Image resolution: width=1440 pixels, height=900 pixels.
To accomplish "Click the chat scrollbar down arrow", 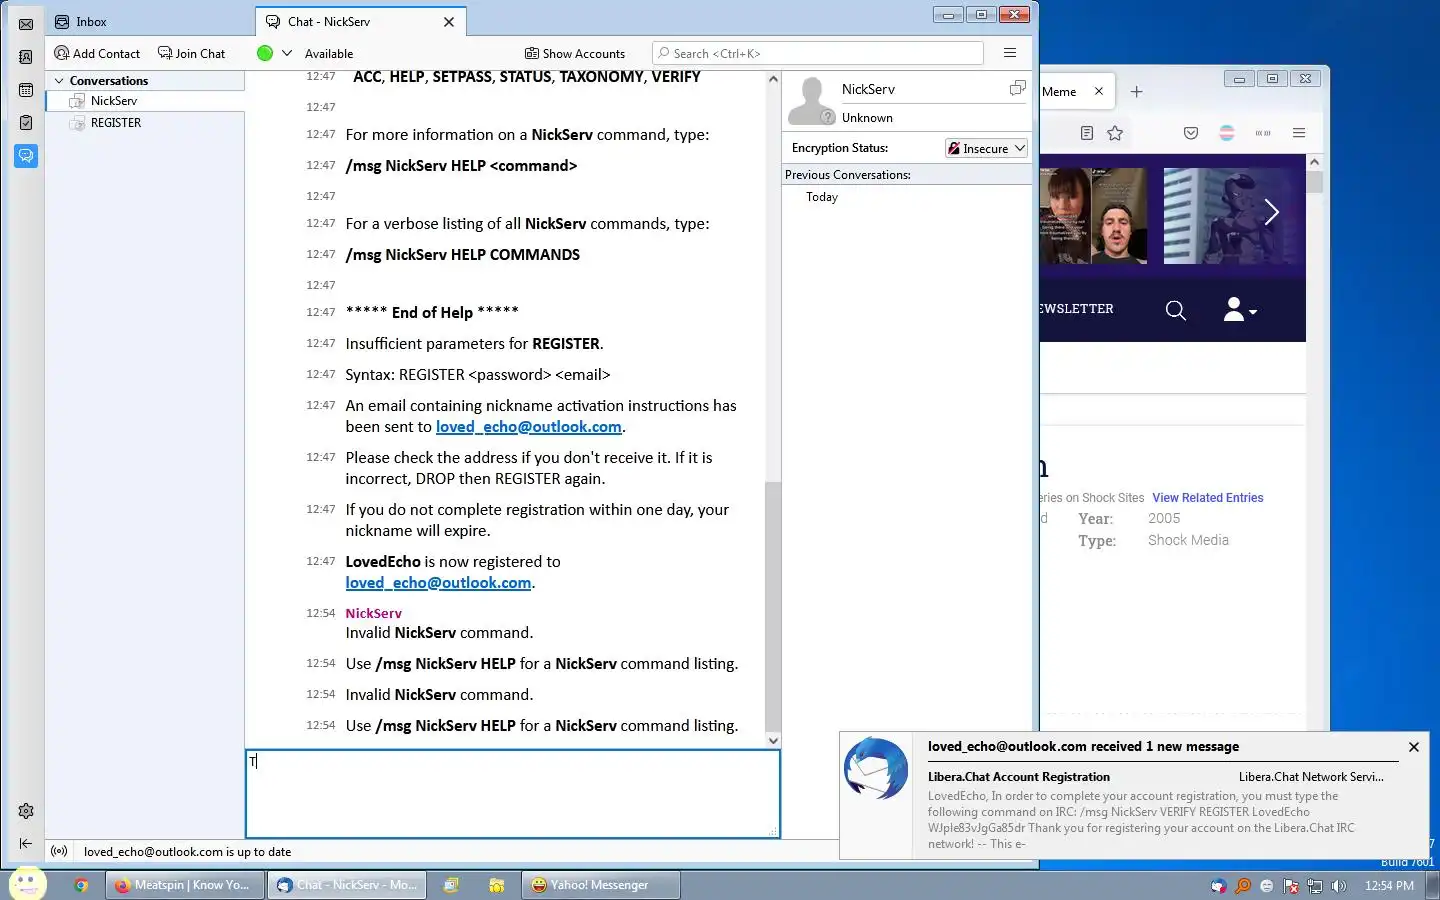I will pos(773,740).
